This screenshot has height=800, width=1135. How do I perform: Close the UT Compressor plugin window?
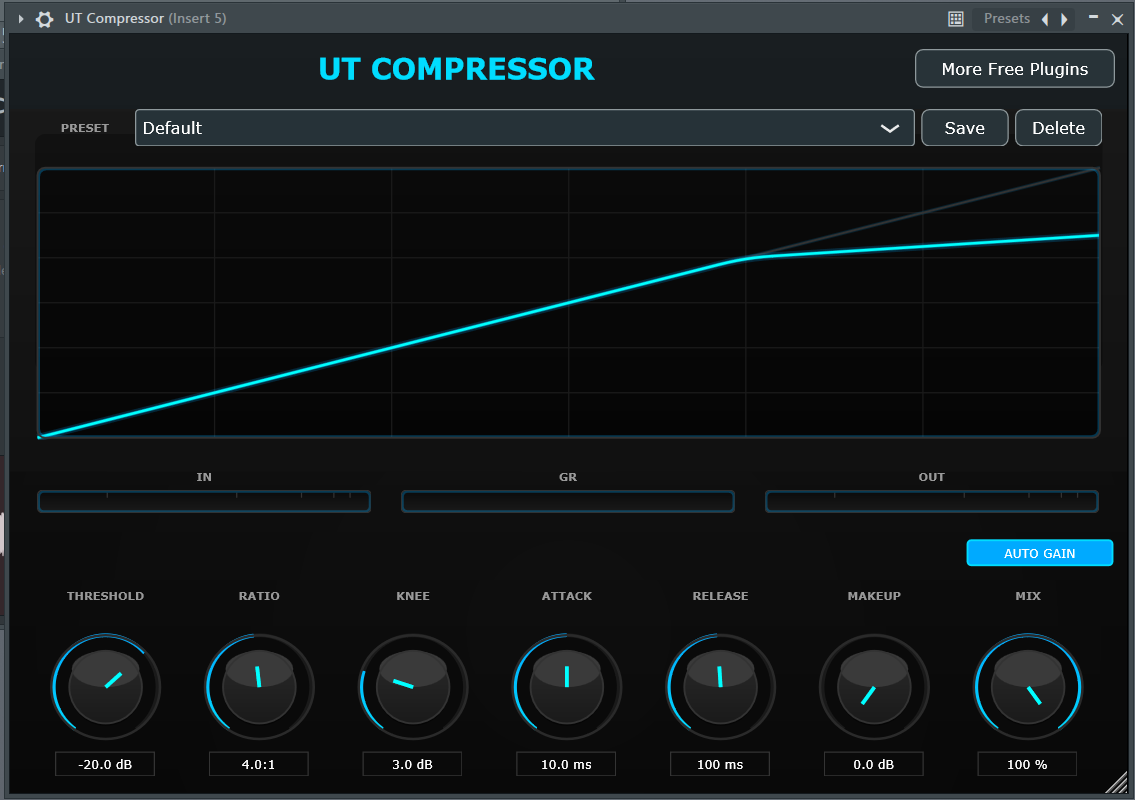coord(1118,19)
